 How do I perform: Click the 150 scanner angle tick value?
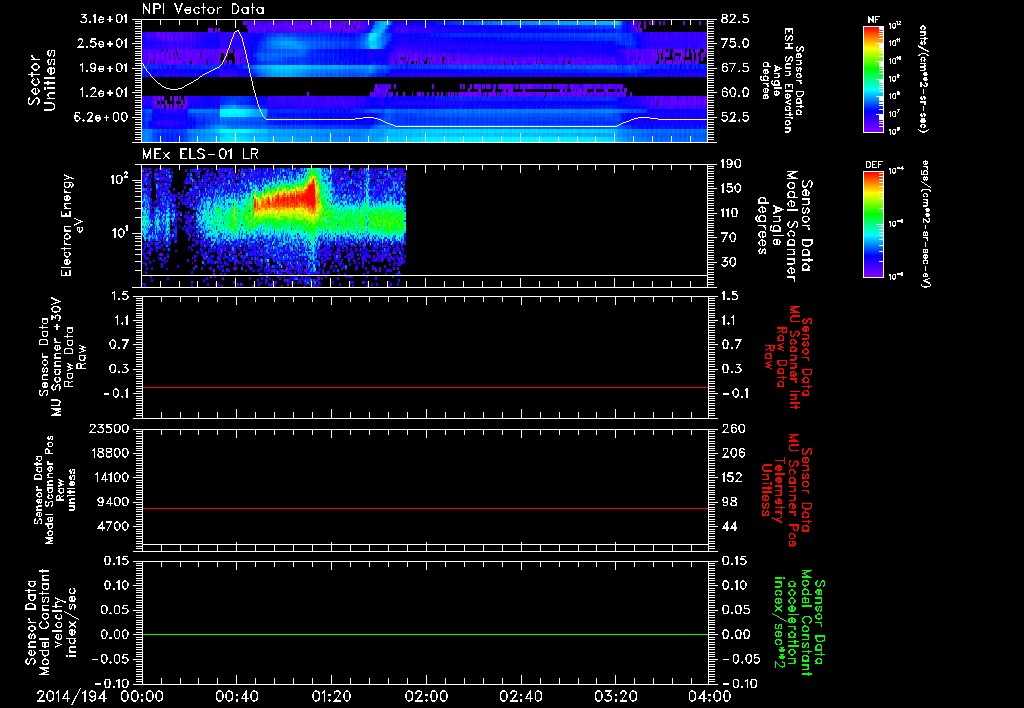(731, 189)
